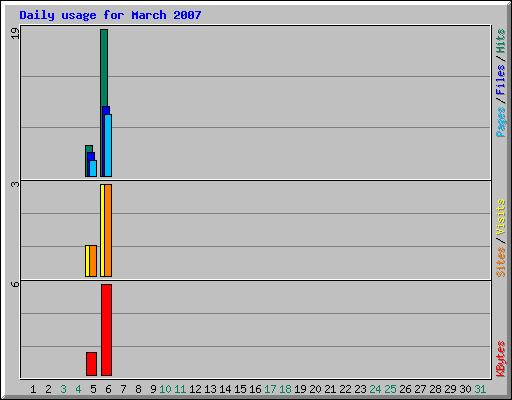Click the orange Sites bar for day 6
Viewport: 512px width, 400px height.
coord(108,230)
